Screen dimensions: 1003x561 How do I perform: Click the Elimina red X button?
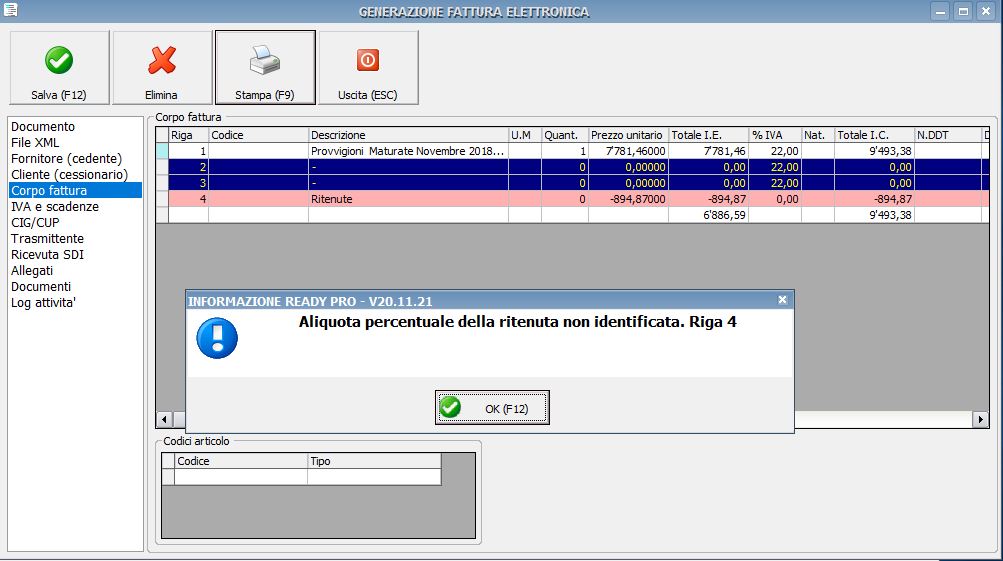click(162, 67)
